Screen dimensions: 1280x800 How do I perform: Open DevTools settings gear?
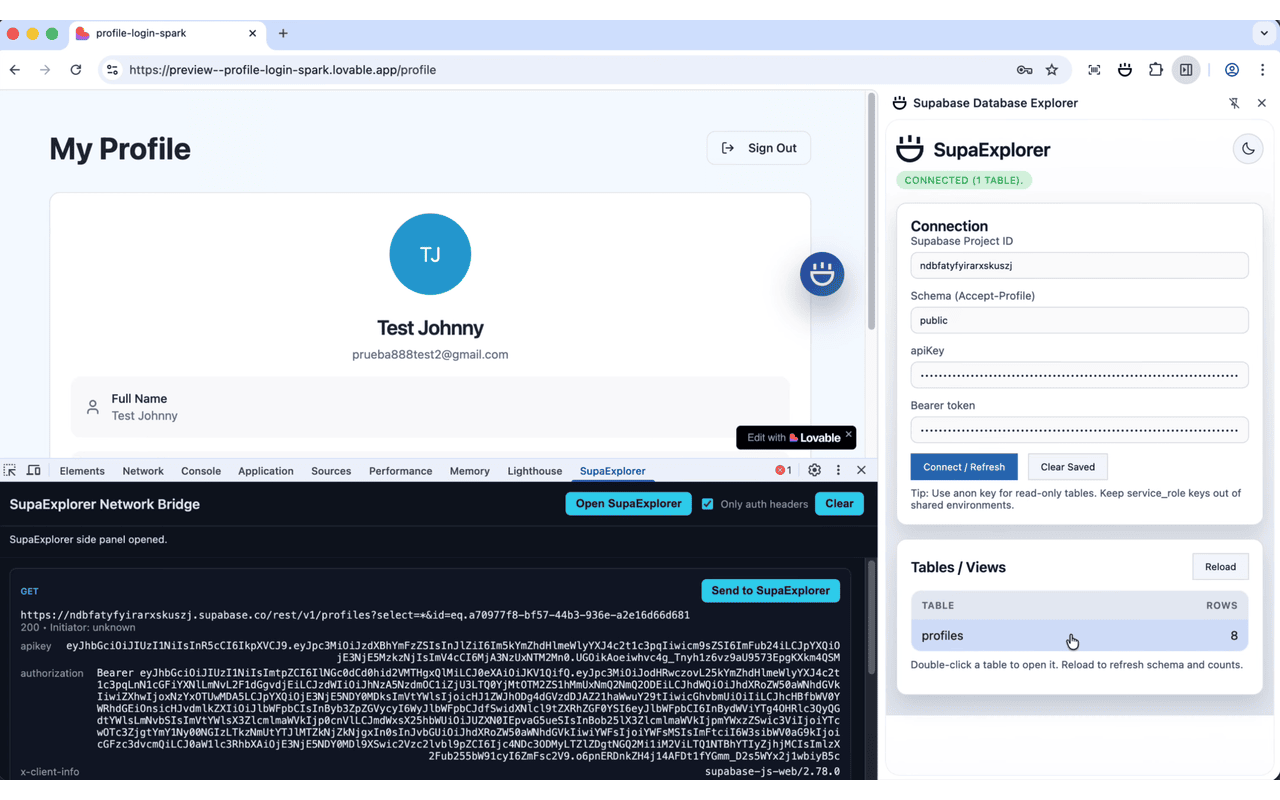pos(814,470)
